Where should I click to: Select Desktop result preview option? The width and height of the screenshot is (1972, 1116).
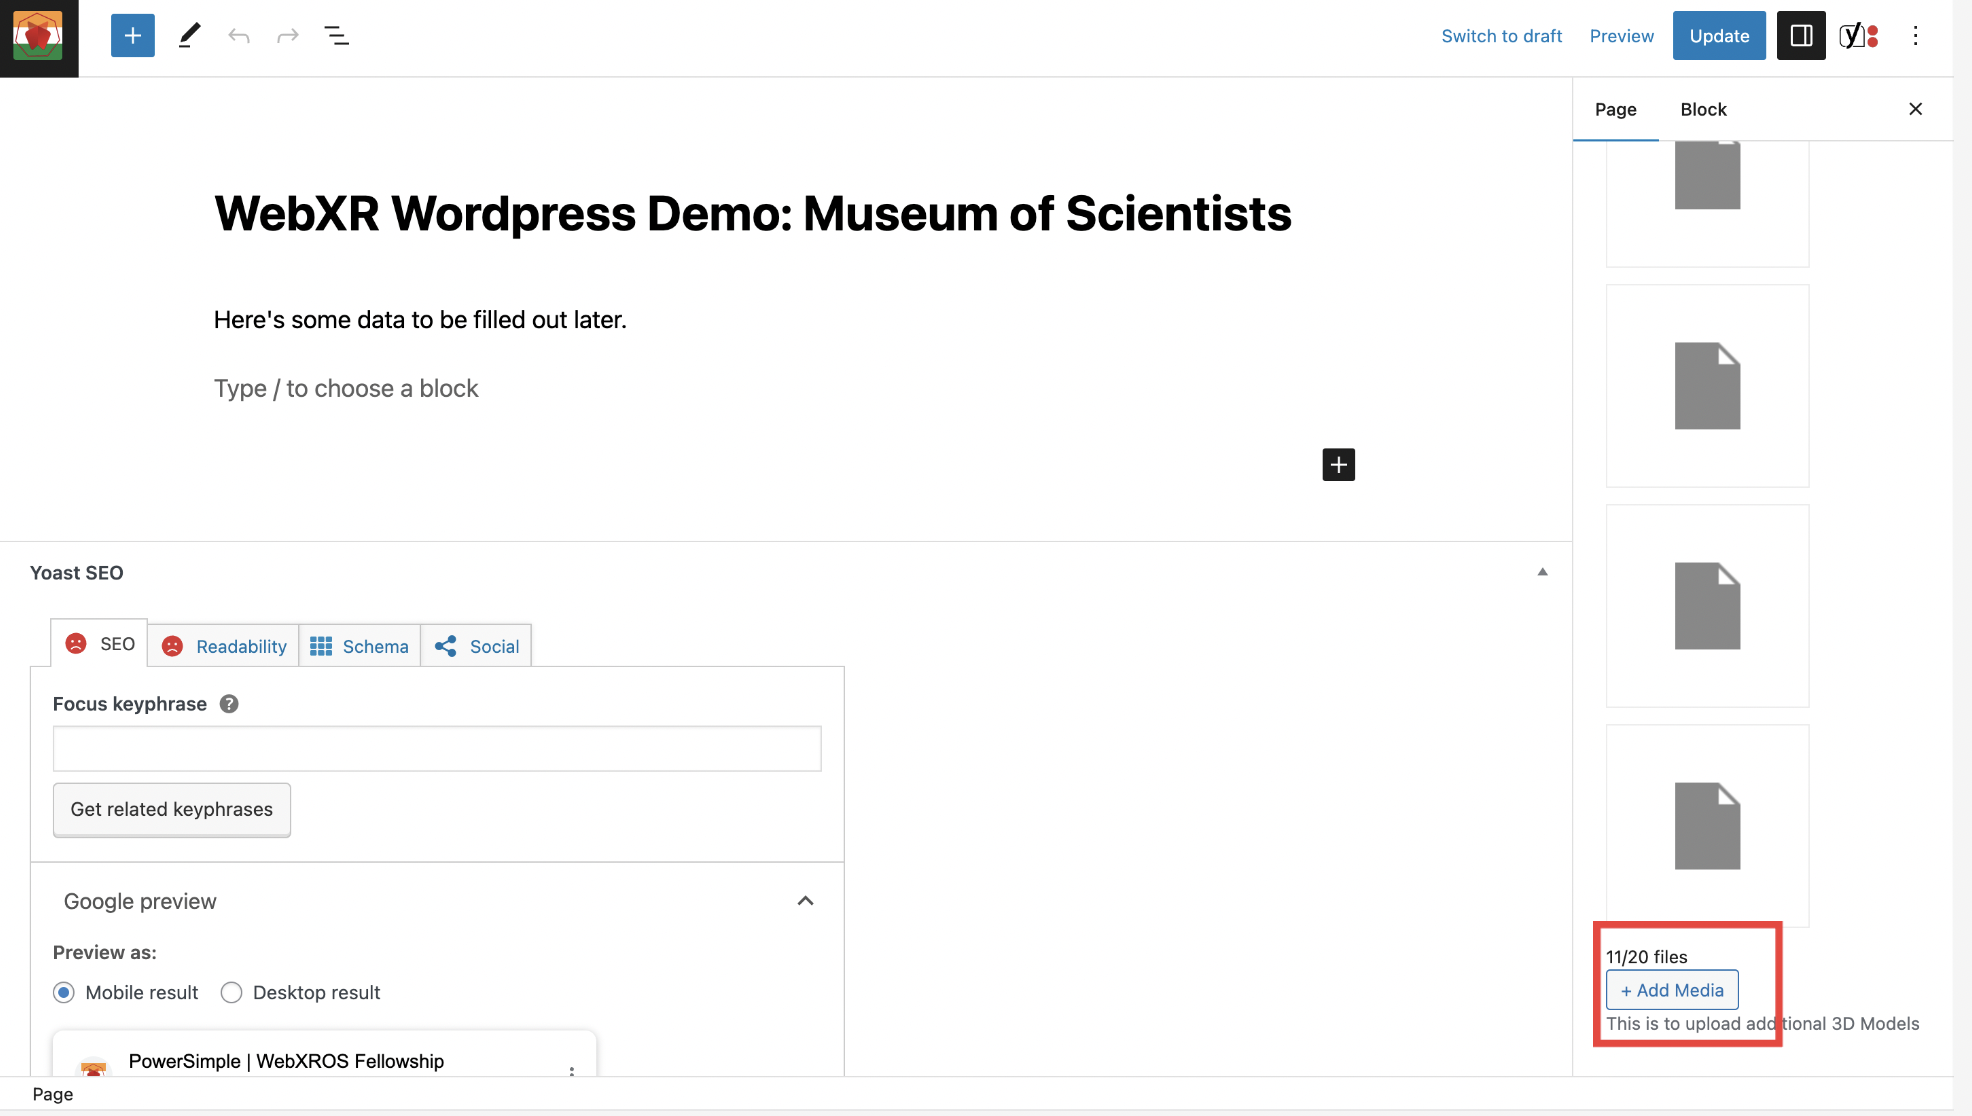(x=231, y=992)
